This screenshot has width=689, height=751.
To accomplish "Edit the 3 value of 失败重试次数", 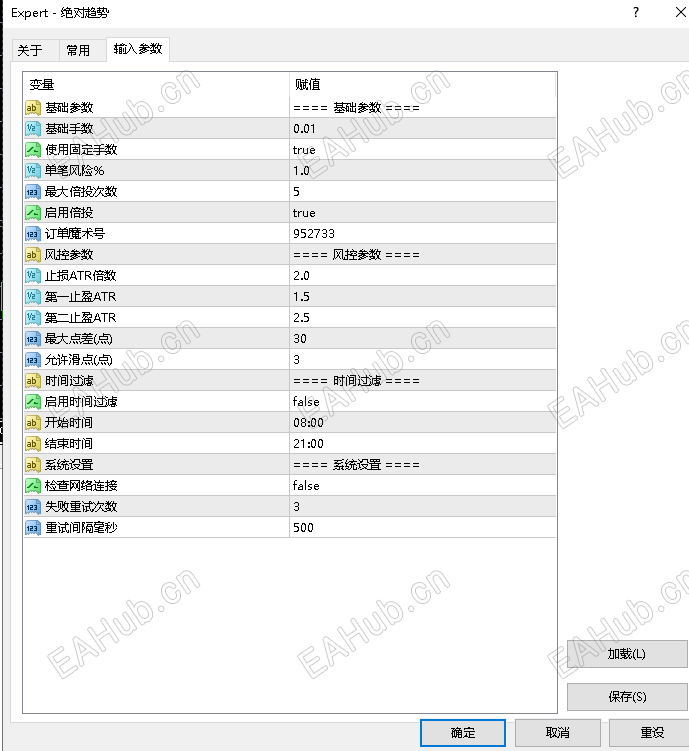I will coord(423,507).
